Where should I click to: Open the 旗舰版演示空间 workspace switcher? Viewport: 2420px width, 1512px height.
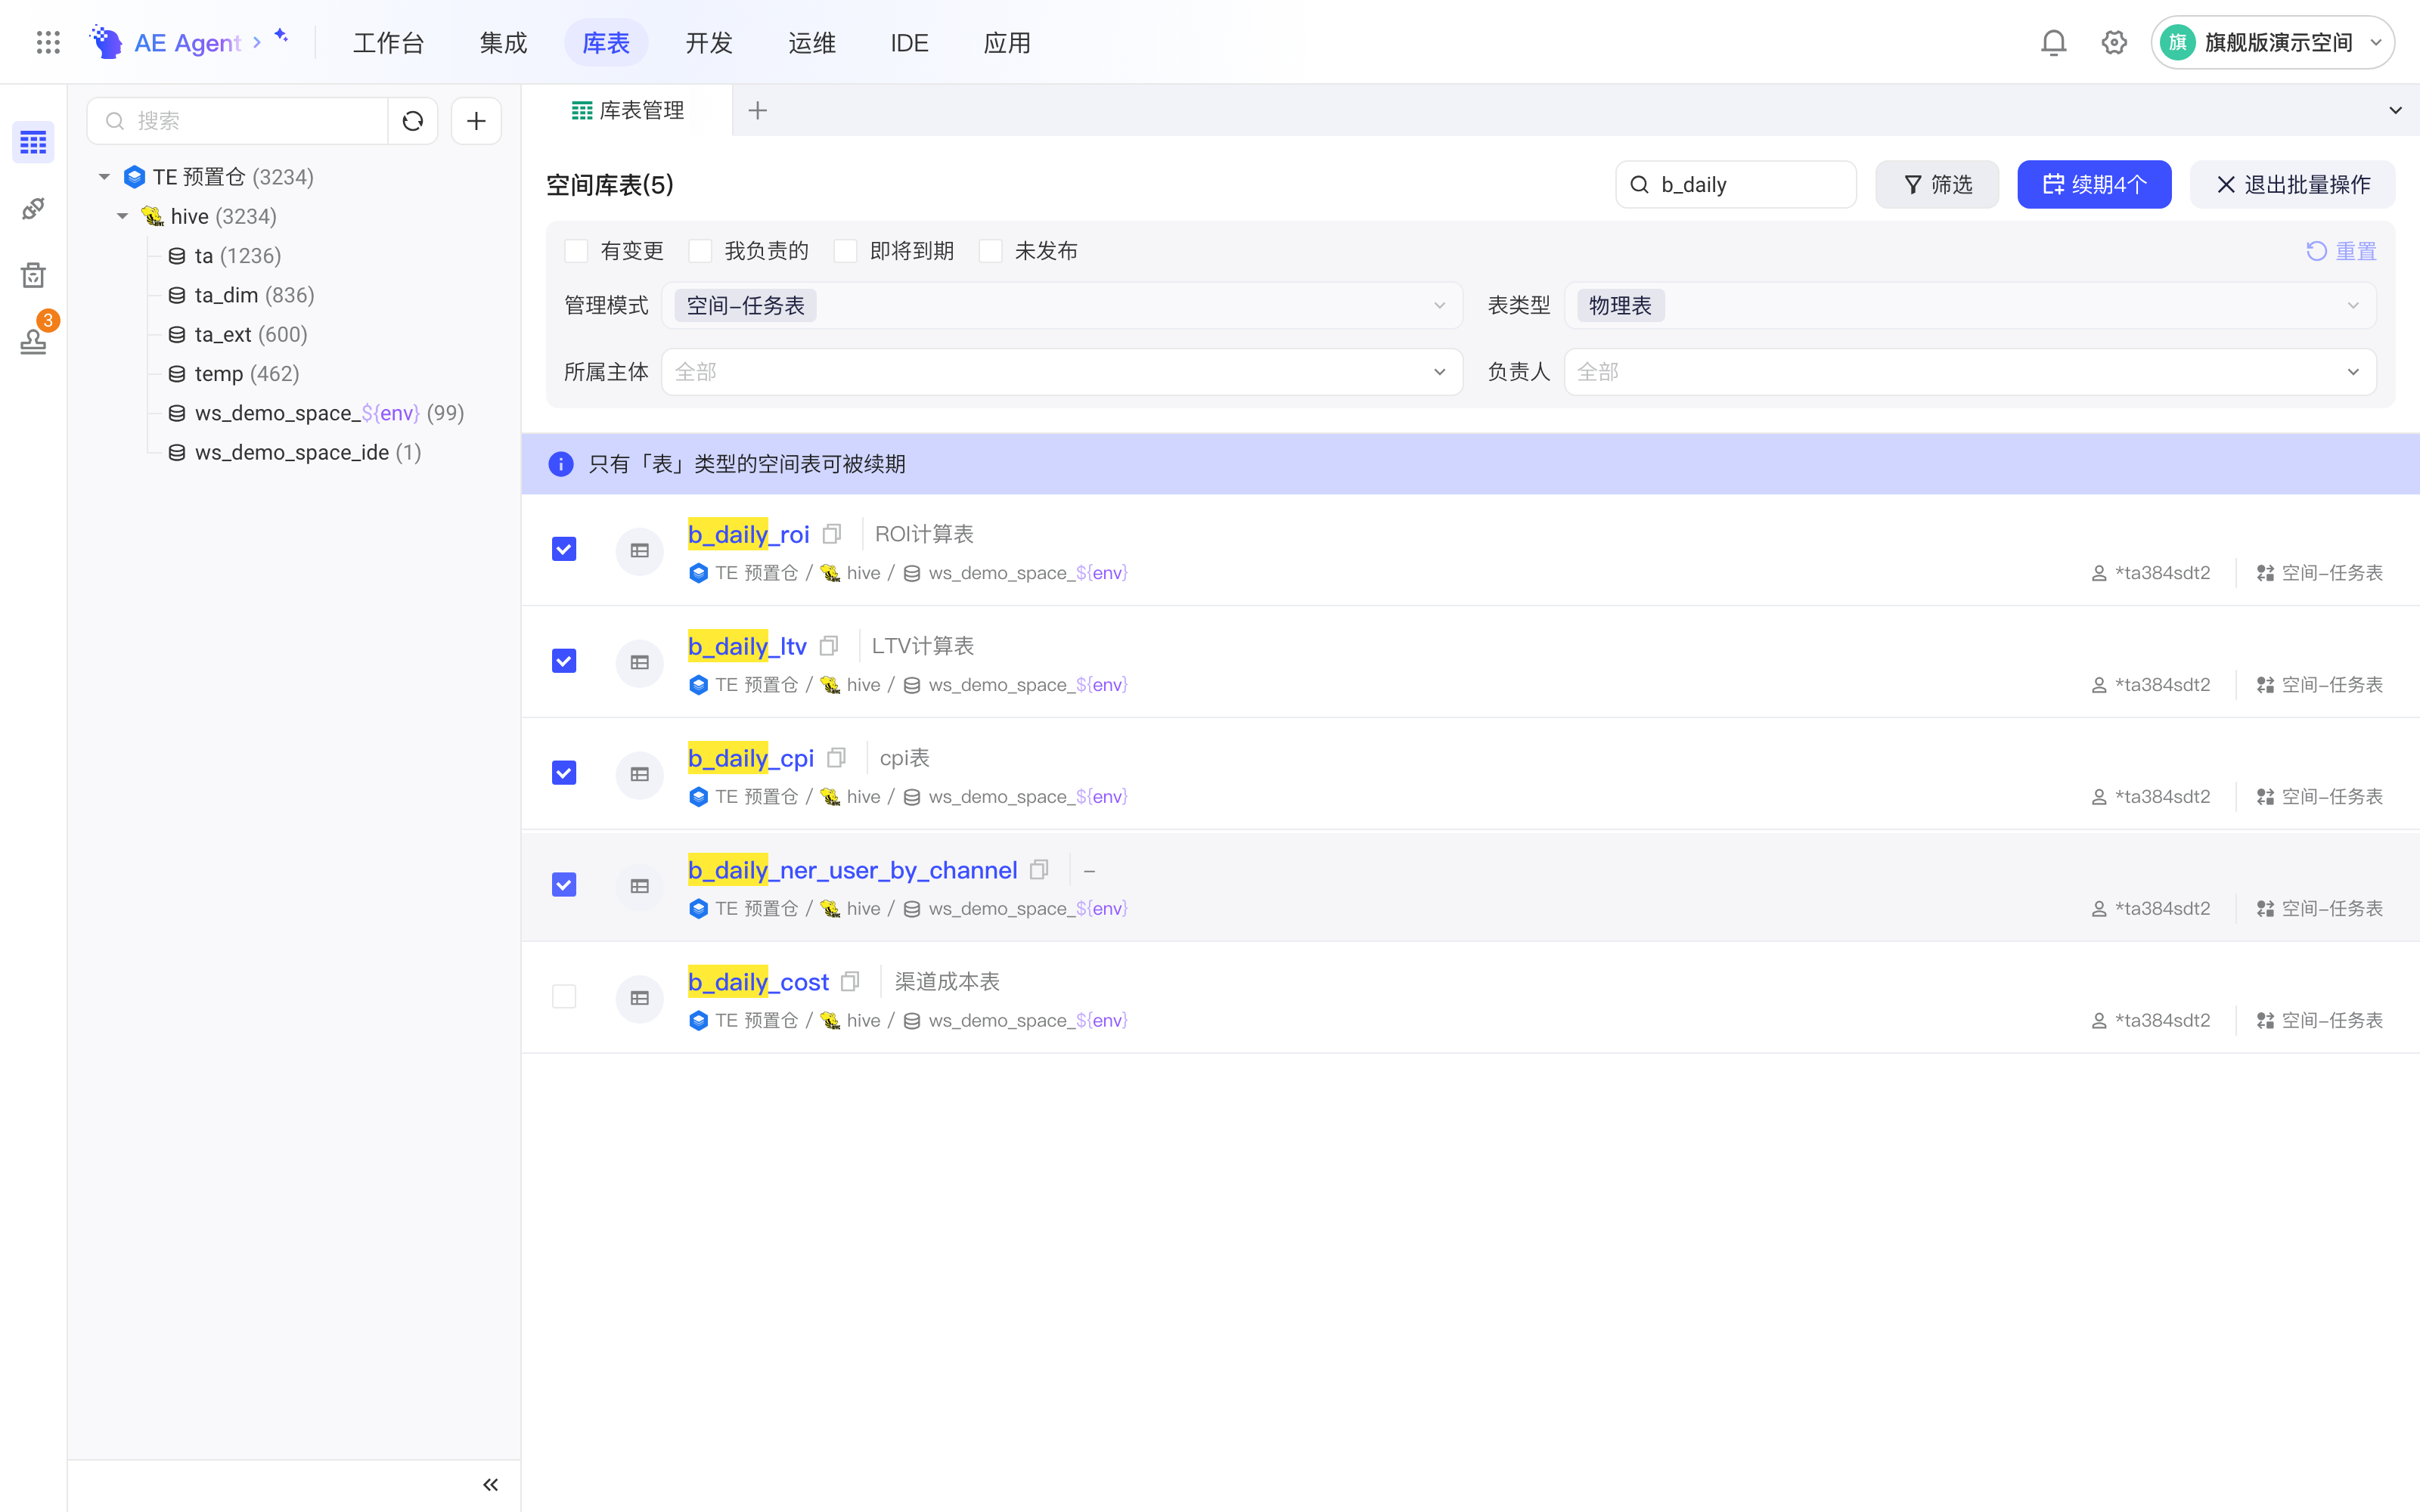point(2272,42)
